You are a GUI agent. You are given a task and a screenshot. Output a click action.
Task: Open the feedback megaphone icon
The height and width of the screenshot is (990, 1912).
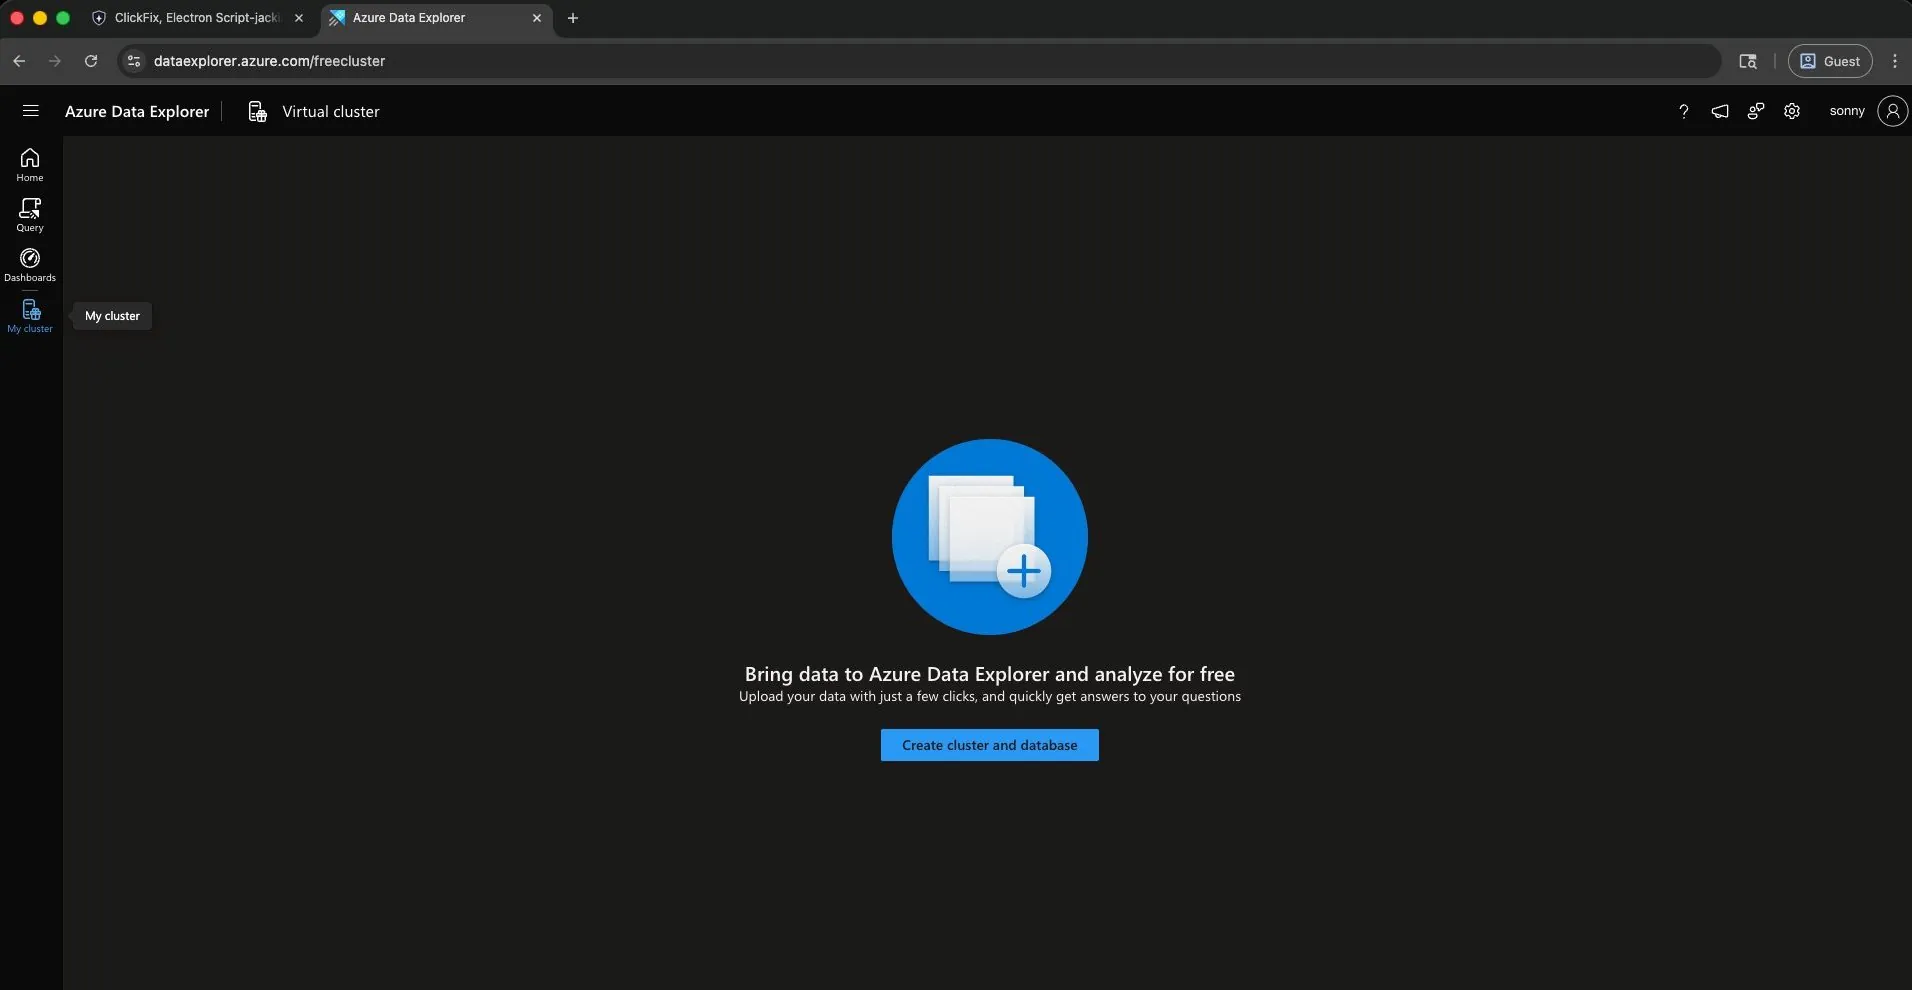point(1720,111)
